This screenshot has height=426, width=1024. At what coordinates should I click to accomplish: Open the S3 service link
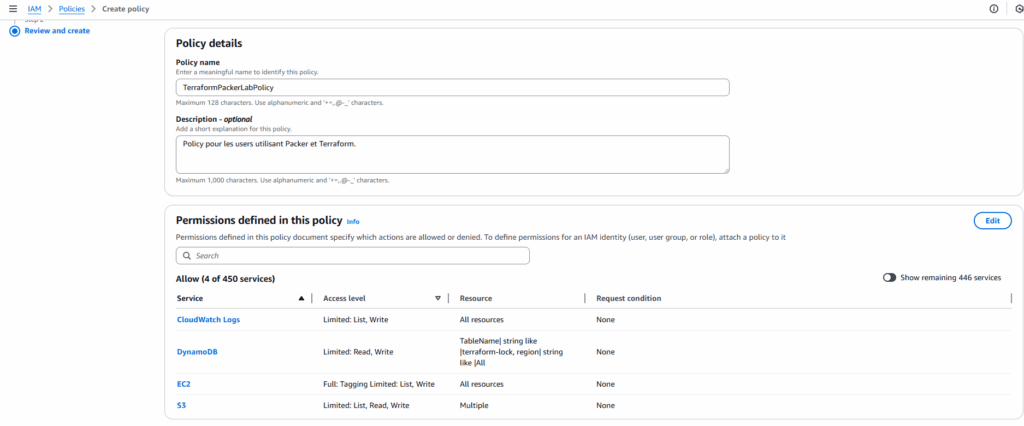pos(182,405)
